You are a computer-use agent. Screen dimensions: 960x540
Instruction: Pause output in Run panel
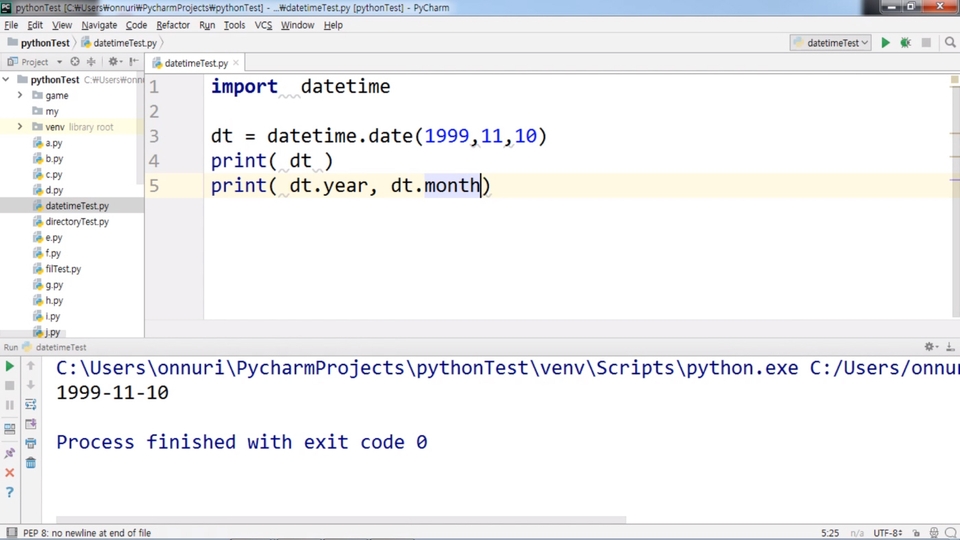pos(10,405)
